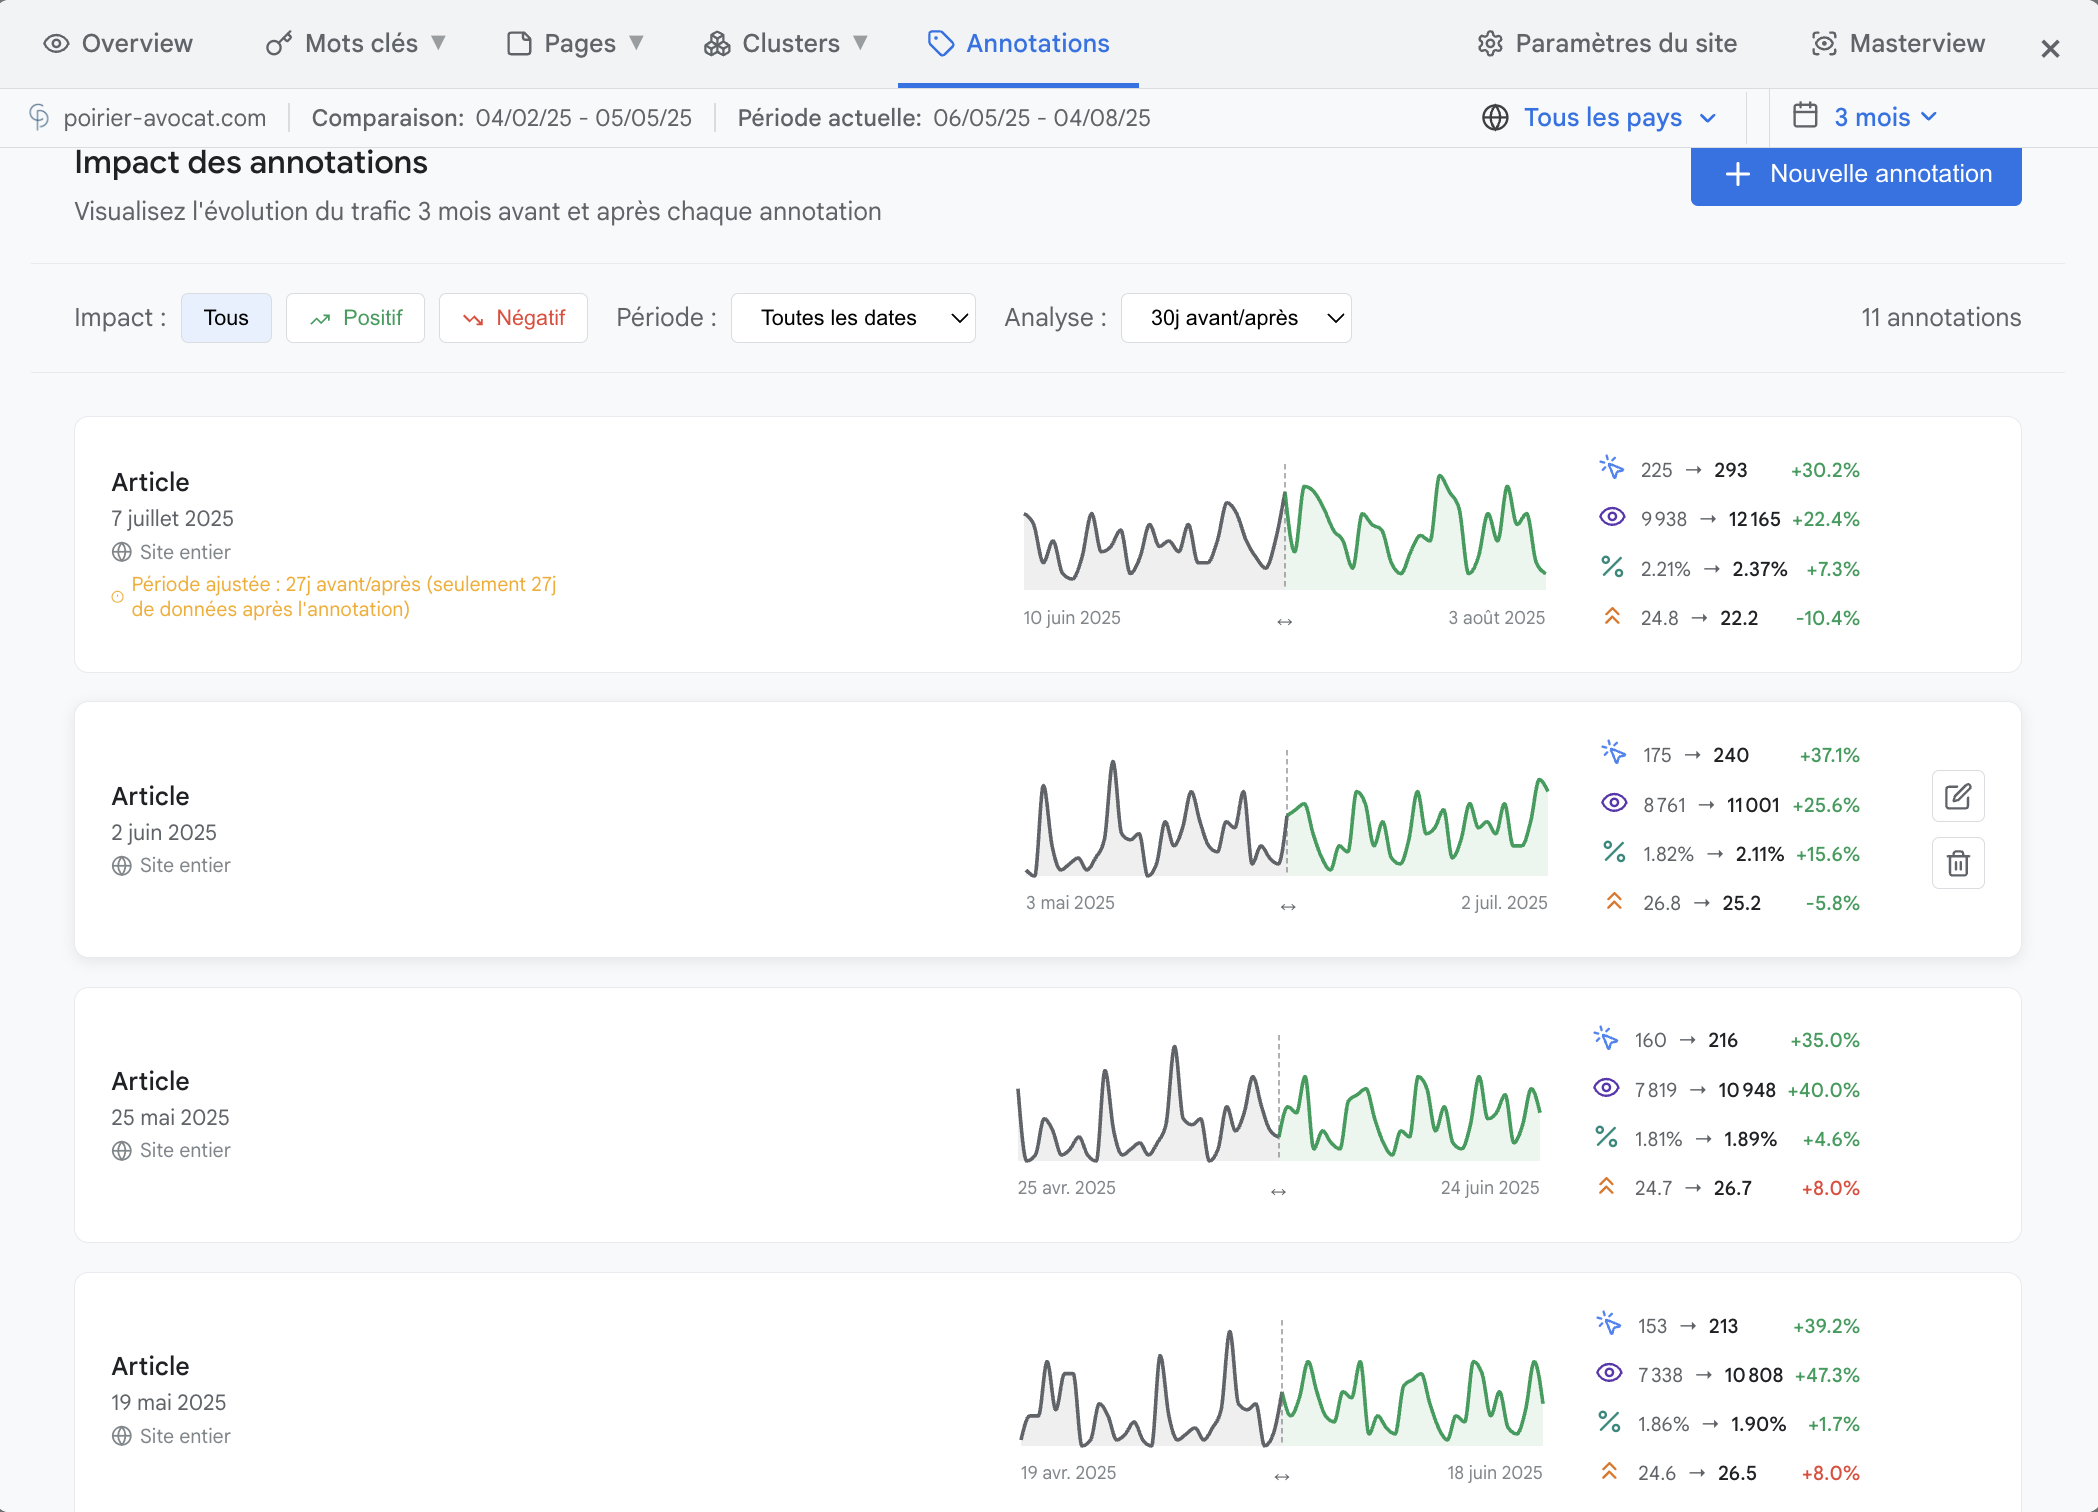Click the plus icon in Nouvelle annotation
Viewport: 2098px width, 1512px height.
(1738, 174)
